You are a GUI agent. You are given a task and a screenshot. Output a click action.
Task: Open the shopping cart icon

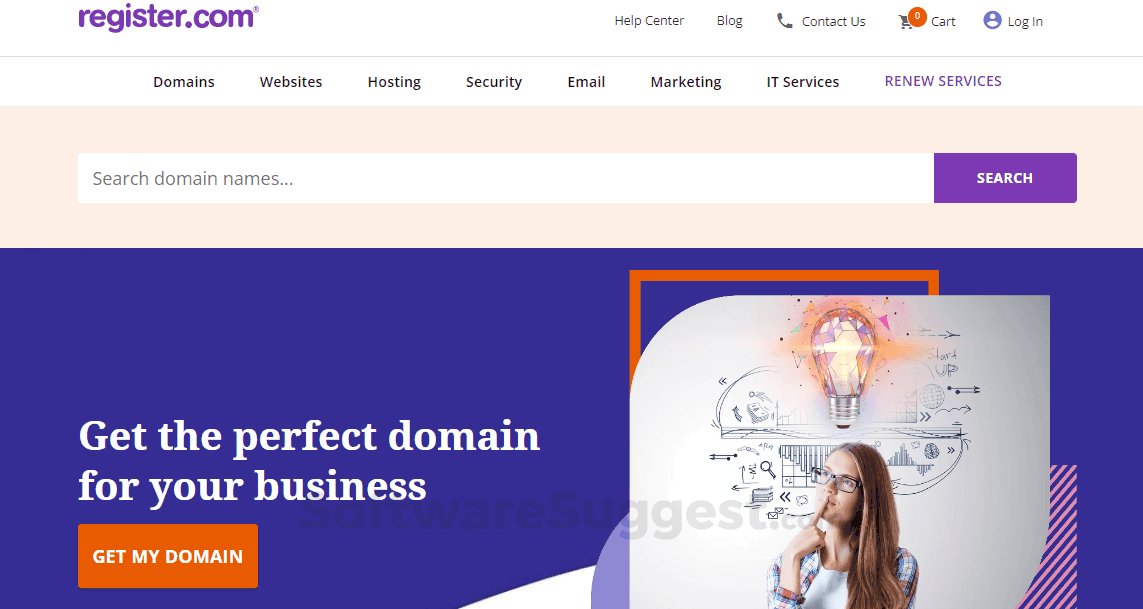906,22
